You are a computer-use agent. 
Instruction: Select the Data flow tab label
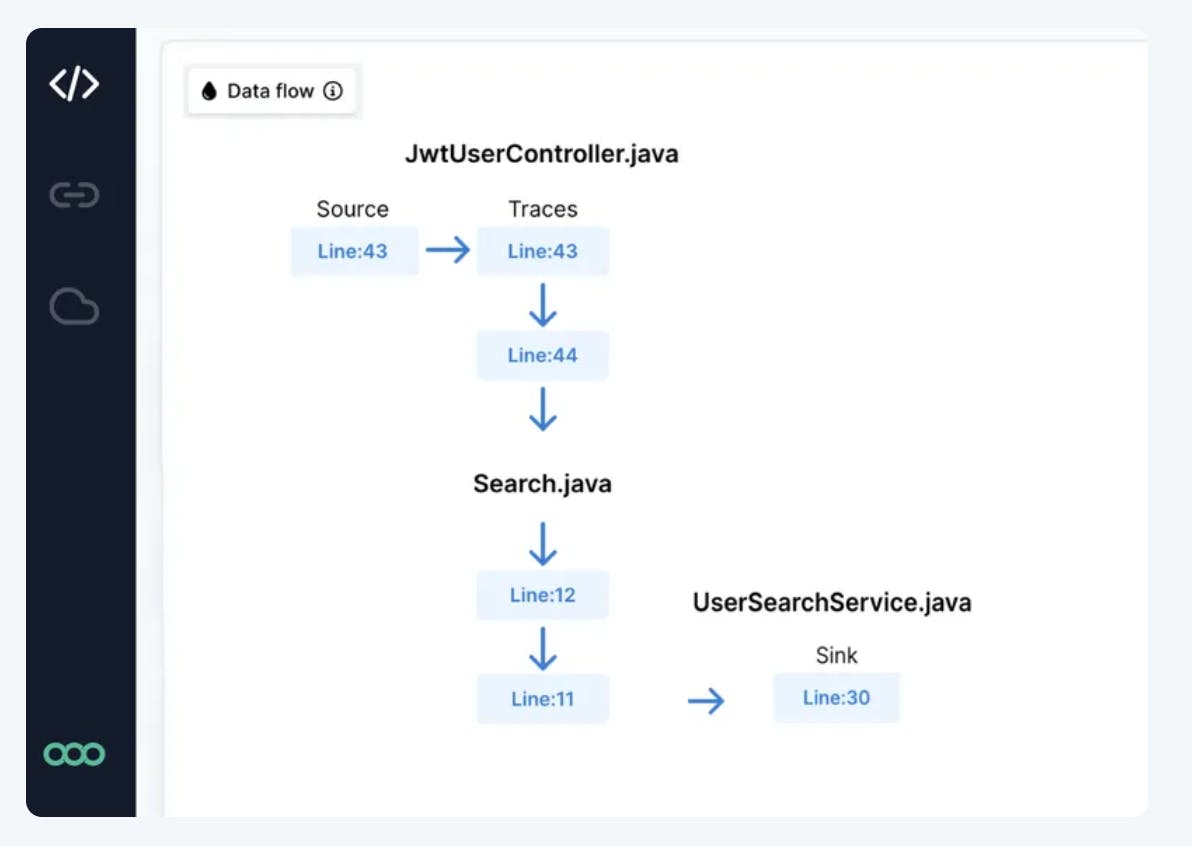pos(270,91)
